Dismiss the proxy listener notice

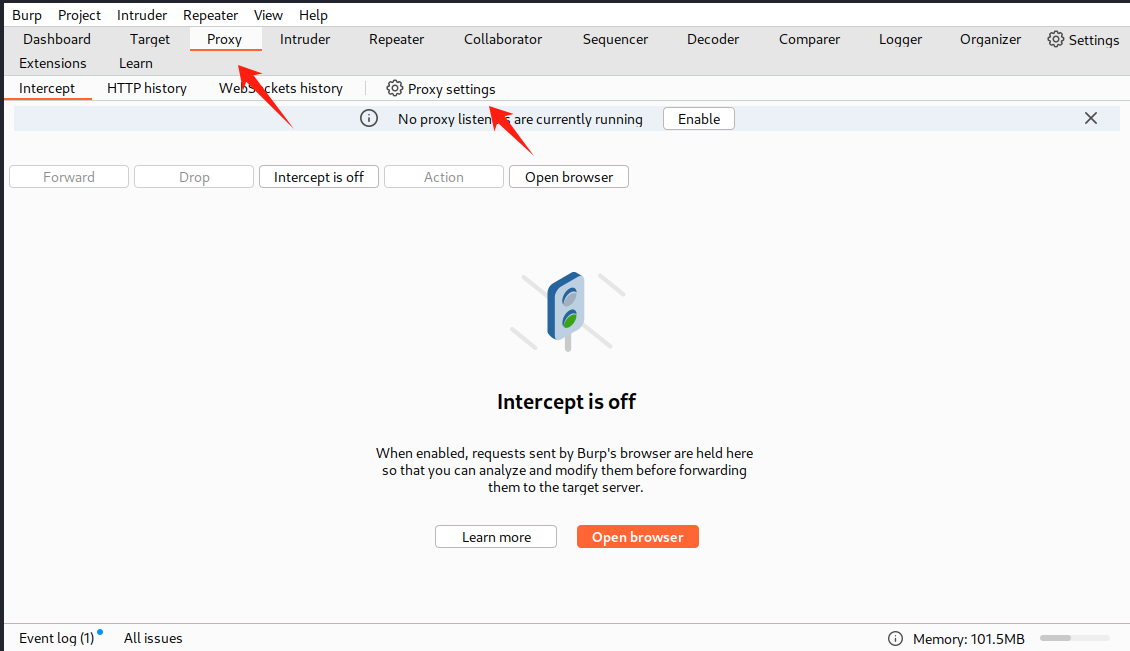tap(1091, 118)
